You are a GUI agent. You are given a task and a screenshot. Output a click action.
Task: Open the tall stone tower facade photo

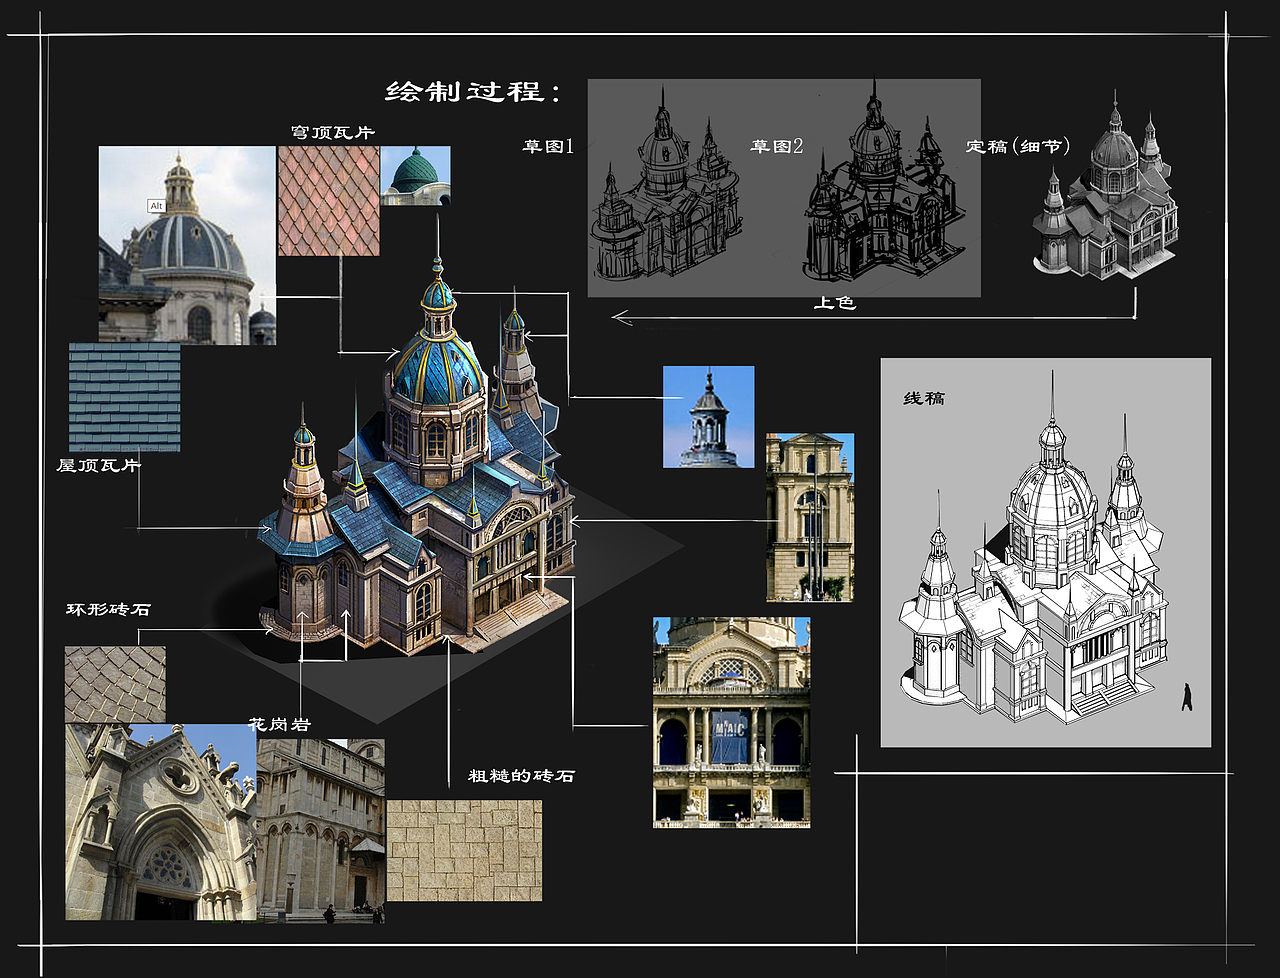tap(810, 517)
